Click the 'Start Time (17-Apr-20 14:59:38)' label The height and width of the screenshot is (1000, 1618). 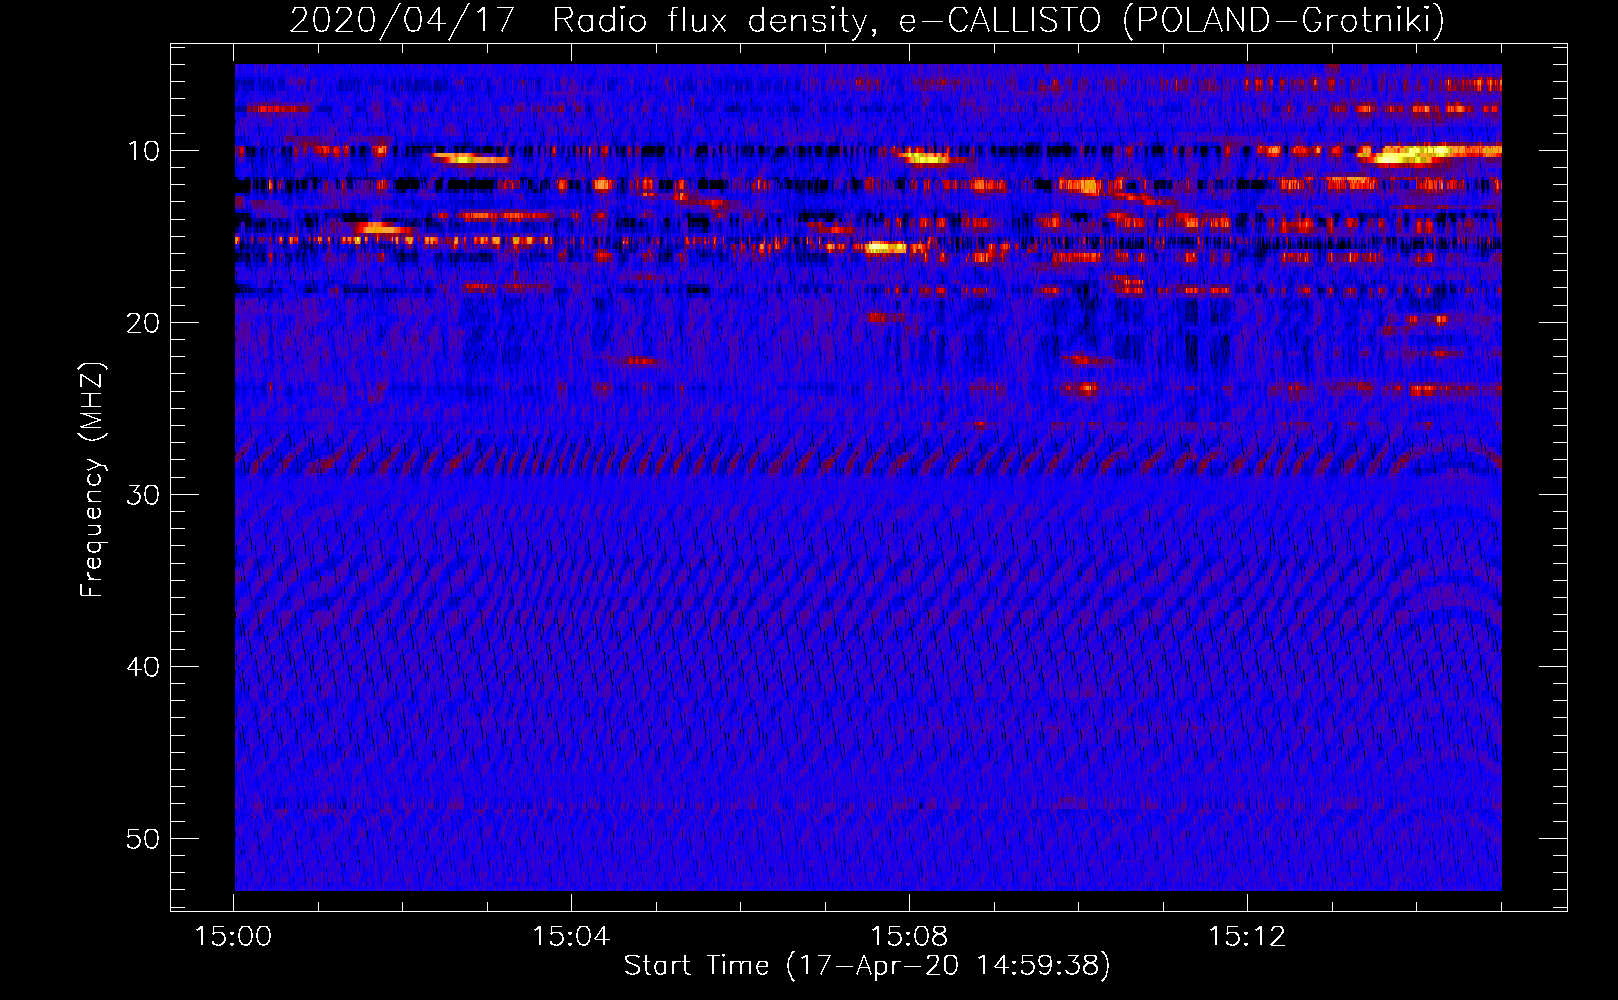pos(867,966)
